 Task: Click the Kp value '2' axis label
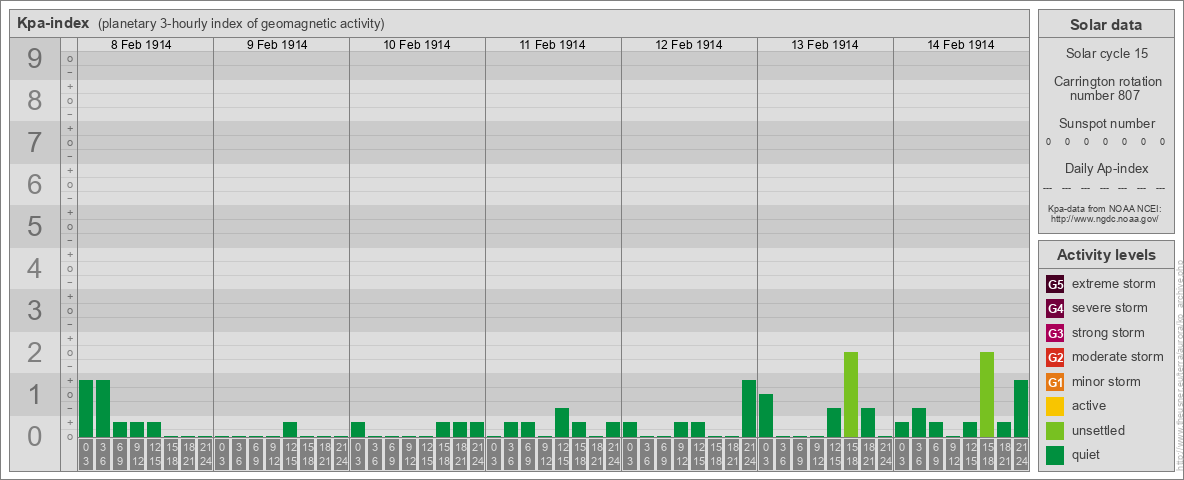pos(35,352)
